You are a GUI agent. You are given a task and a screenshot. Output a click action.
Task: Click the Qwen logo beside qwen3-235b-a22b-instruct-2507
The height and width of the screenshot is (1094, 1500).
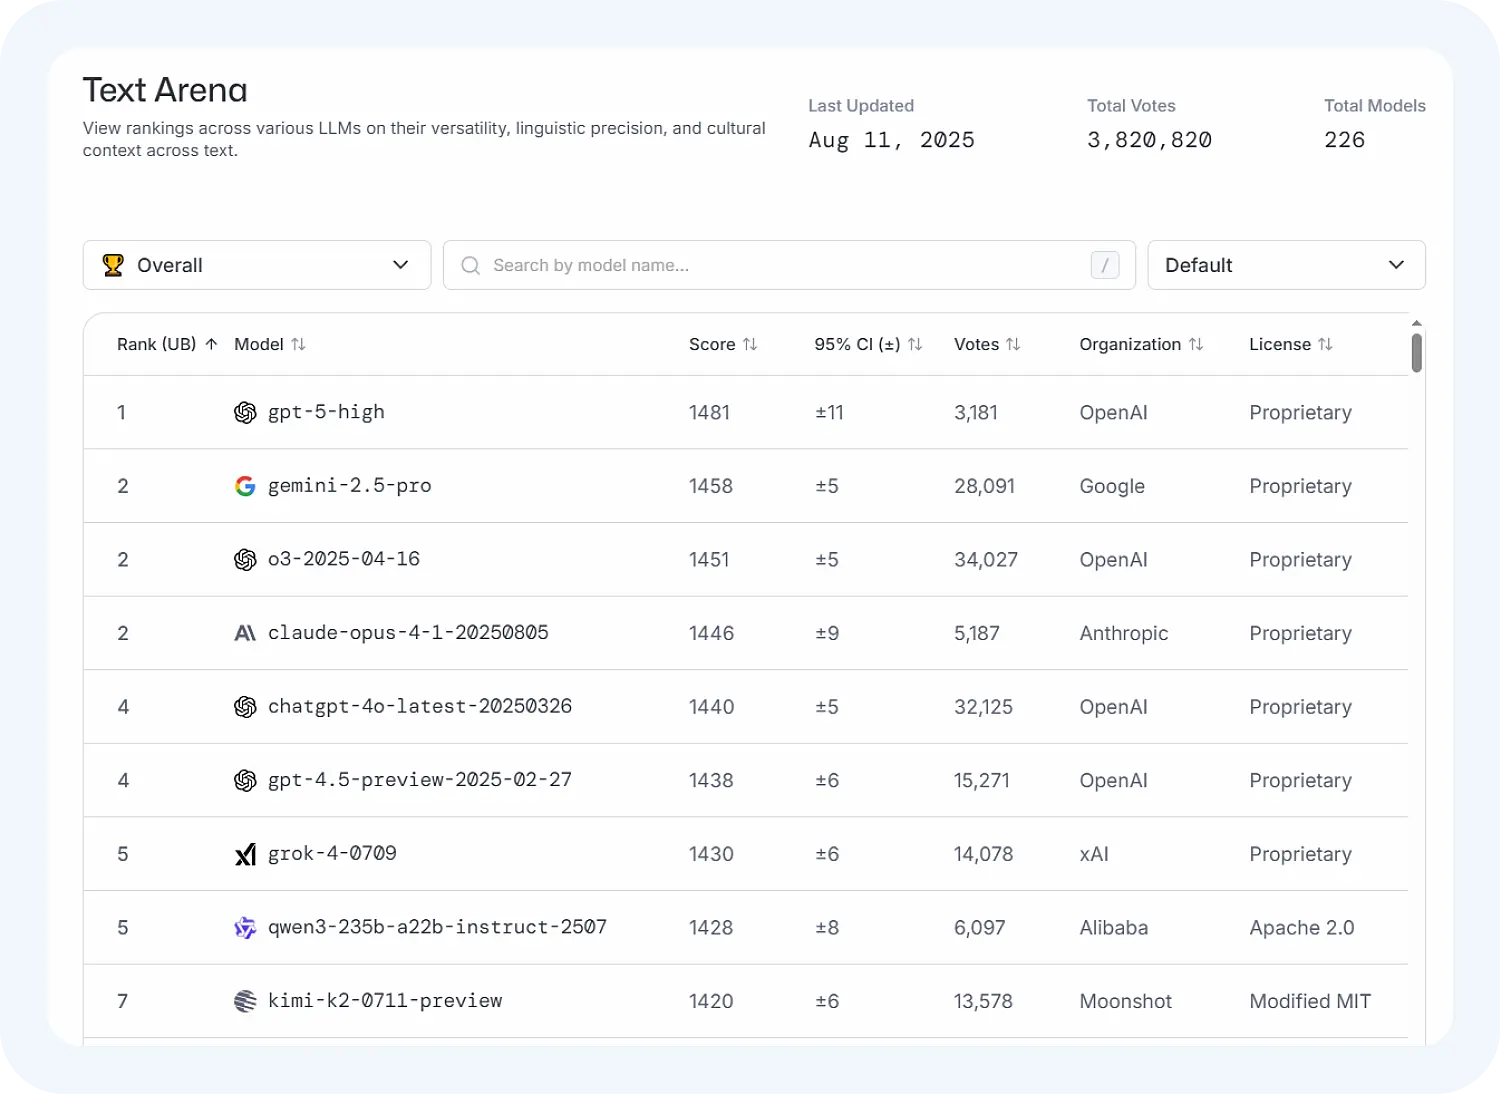(245, 928)
